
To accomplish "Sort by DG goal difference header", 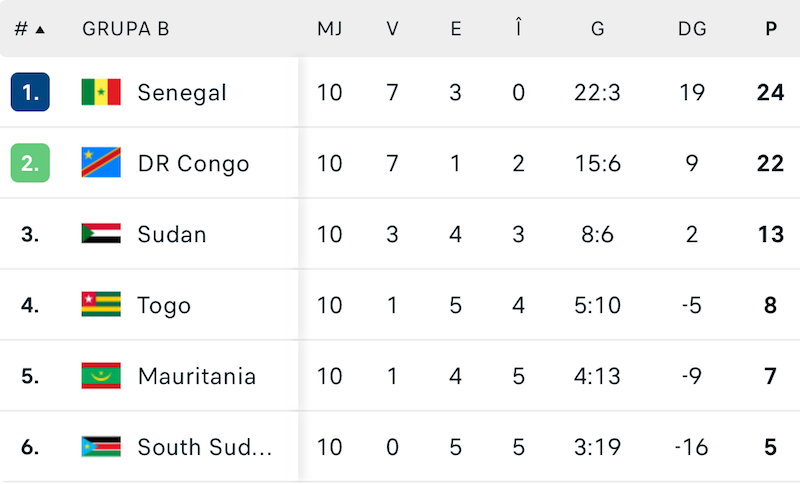I will (x=692, y=29).
